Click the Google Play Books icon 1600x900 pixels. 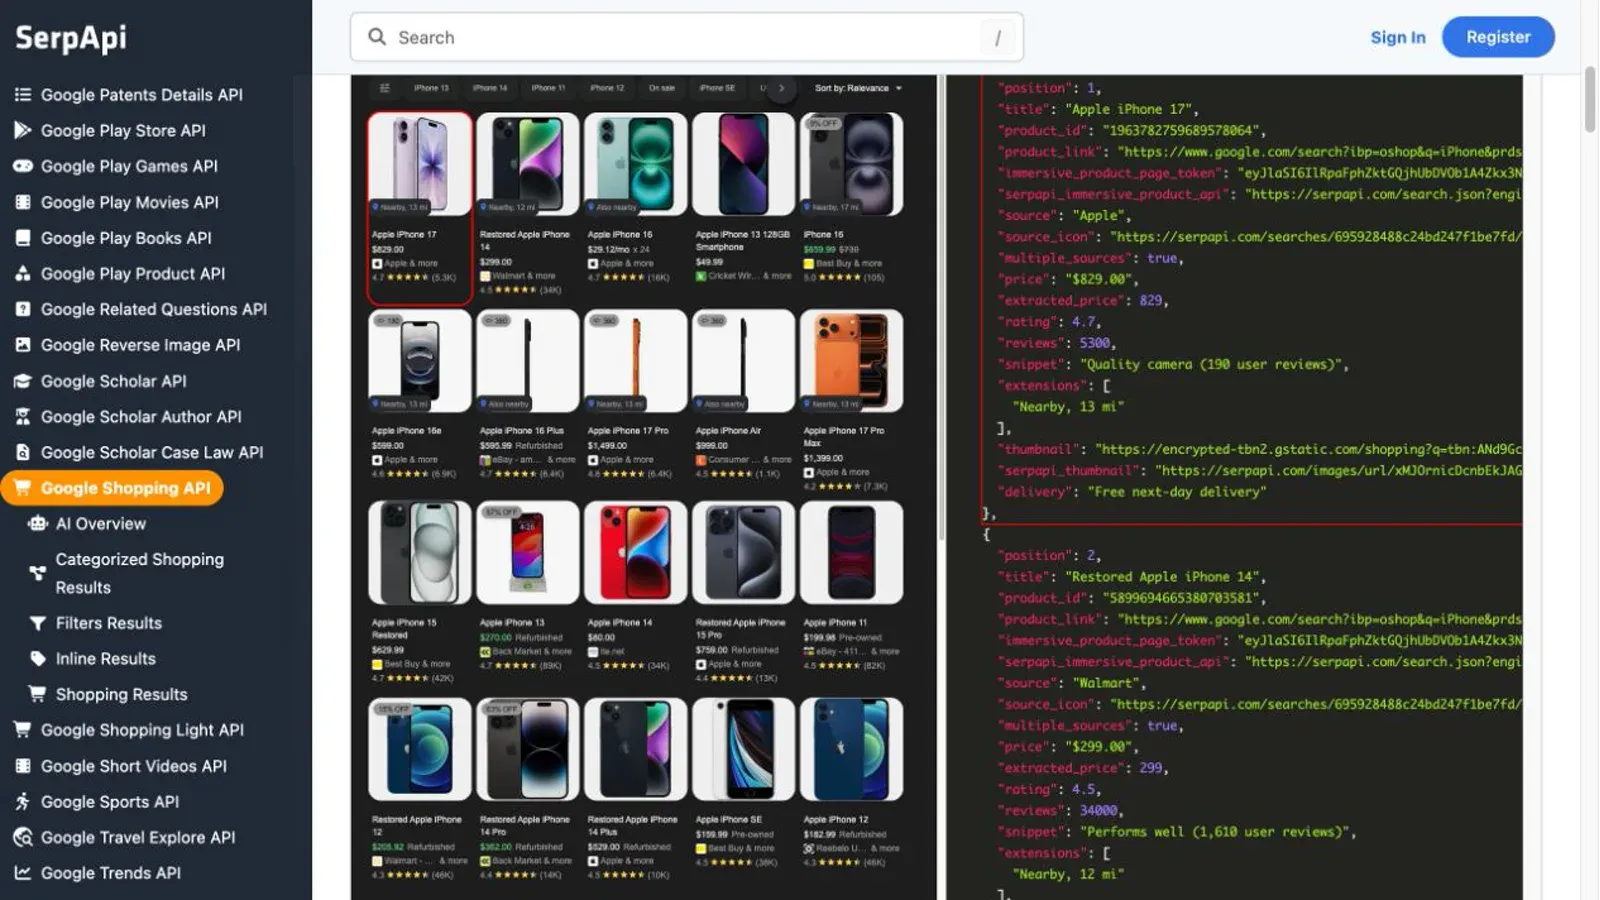click(22, 238)
